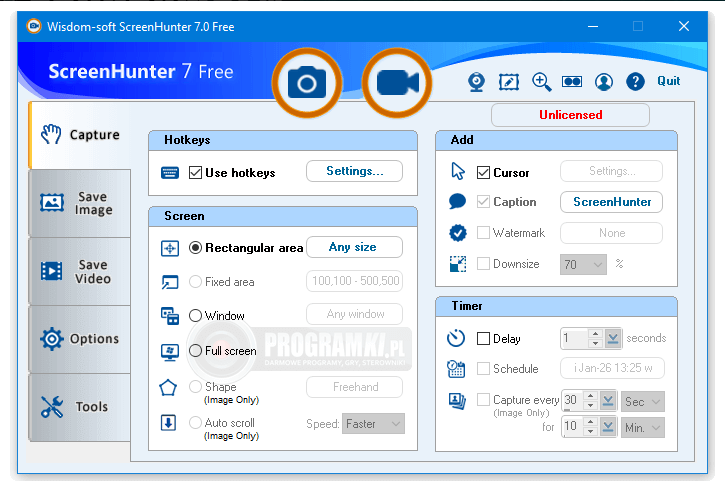Click the Delay spinner up arrow
The image size is (725, 490).
coord(596,334)
